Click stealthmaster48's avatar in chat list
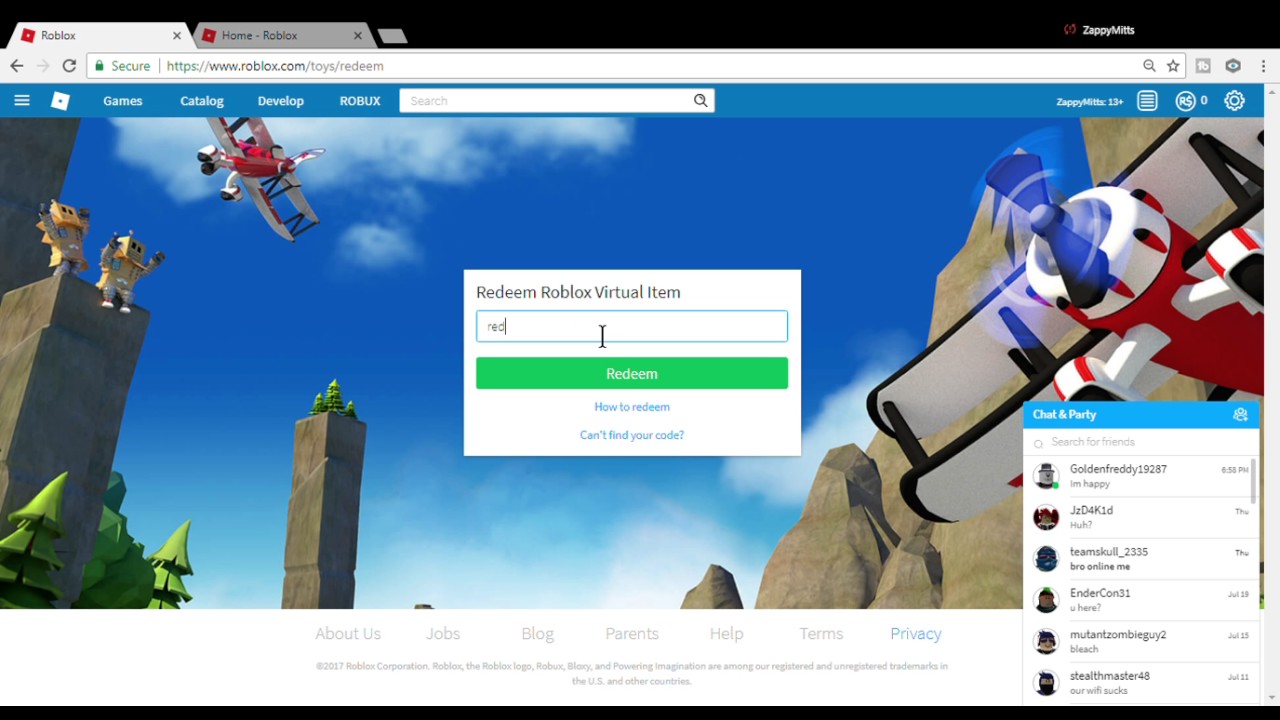Viewport: 1280px width, 720px height. tap(1046, 683)
